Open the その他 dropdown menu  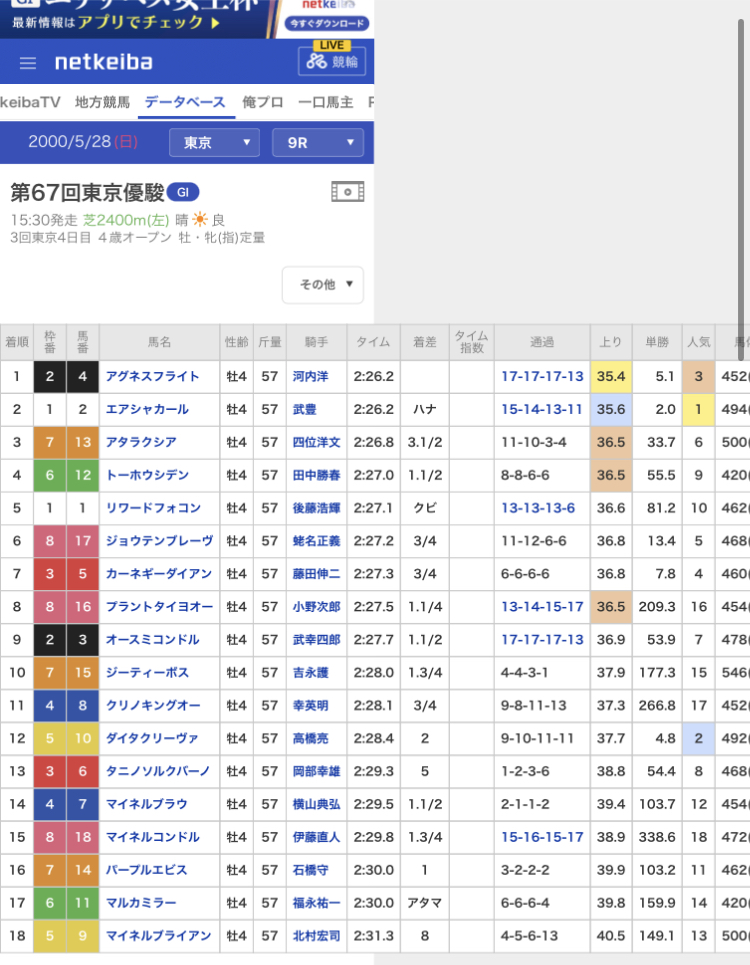(x=322, y=285)
